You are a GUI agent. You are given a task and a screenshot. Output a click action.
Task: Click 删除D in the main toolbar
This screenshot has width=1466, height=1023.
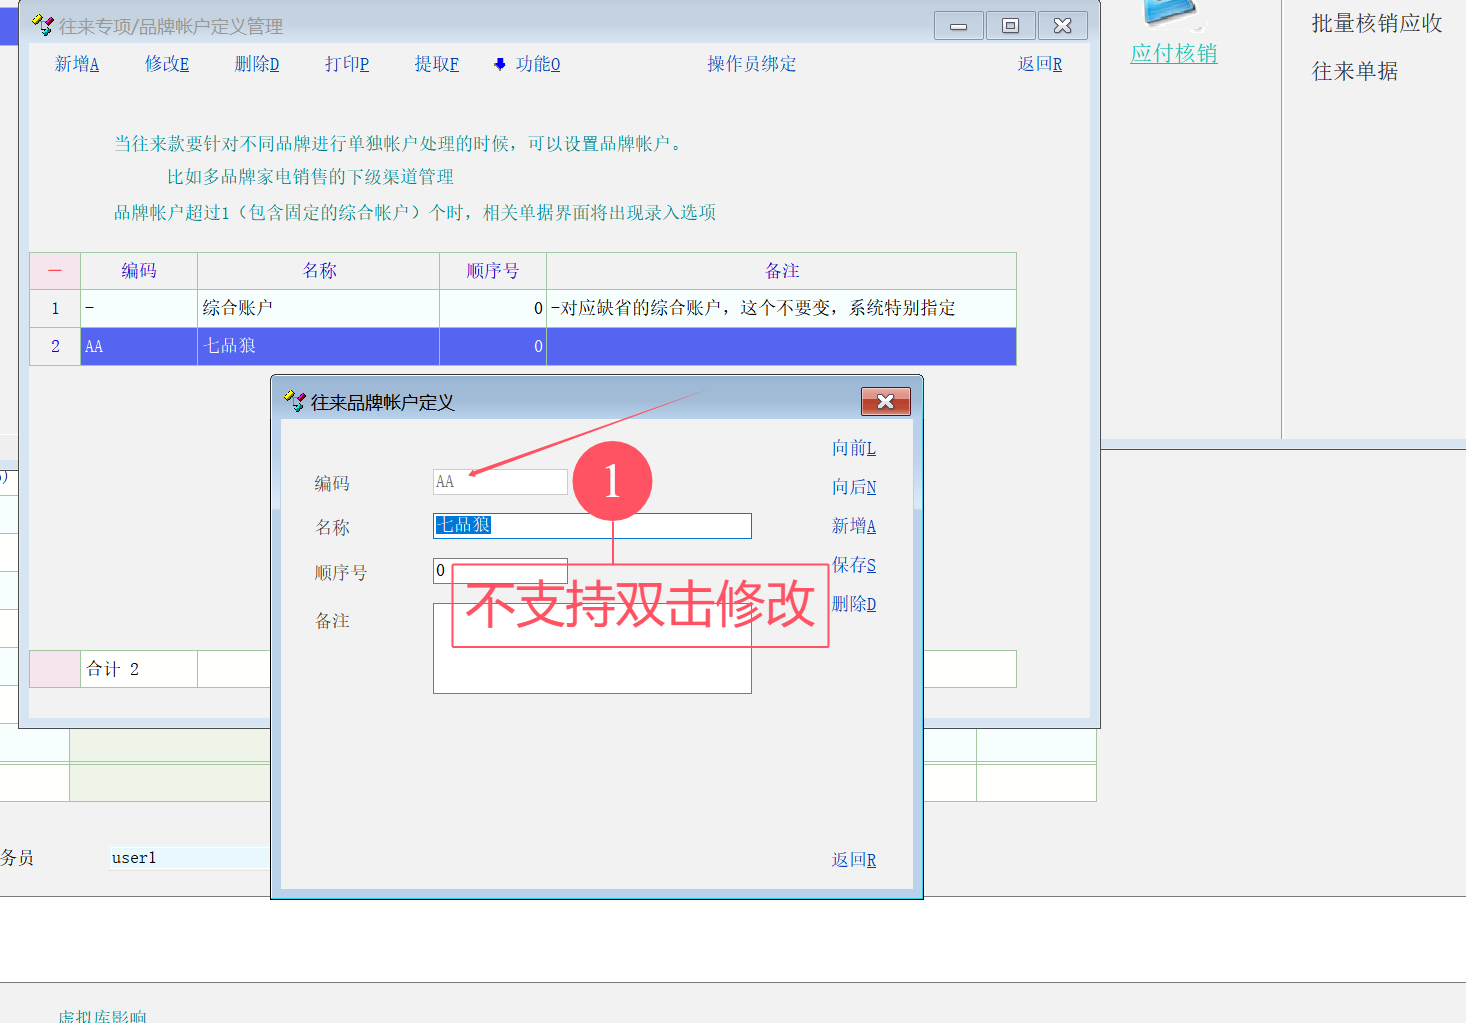point(257,64)
